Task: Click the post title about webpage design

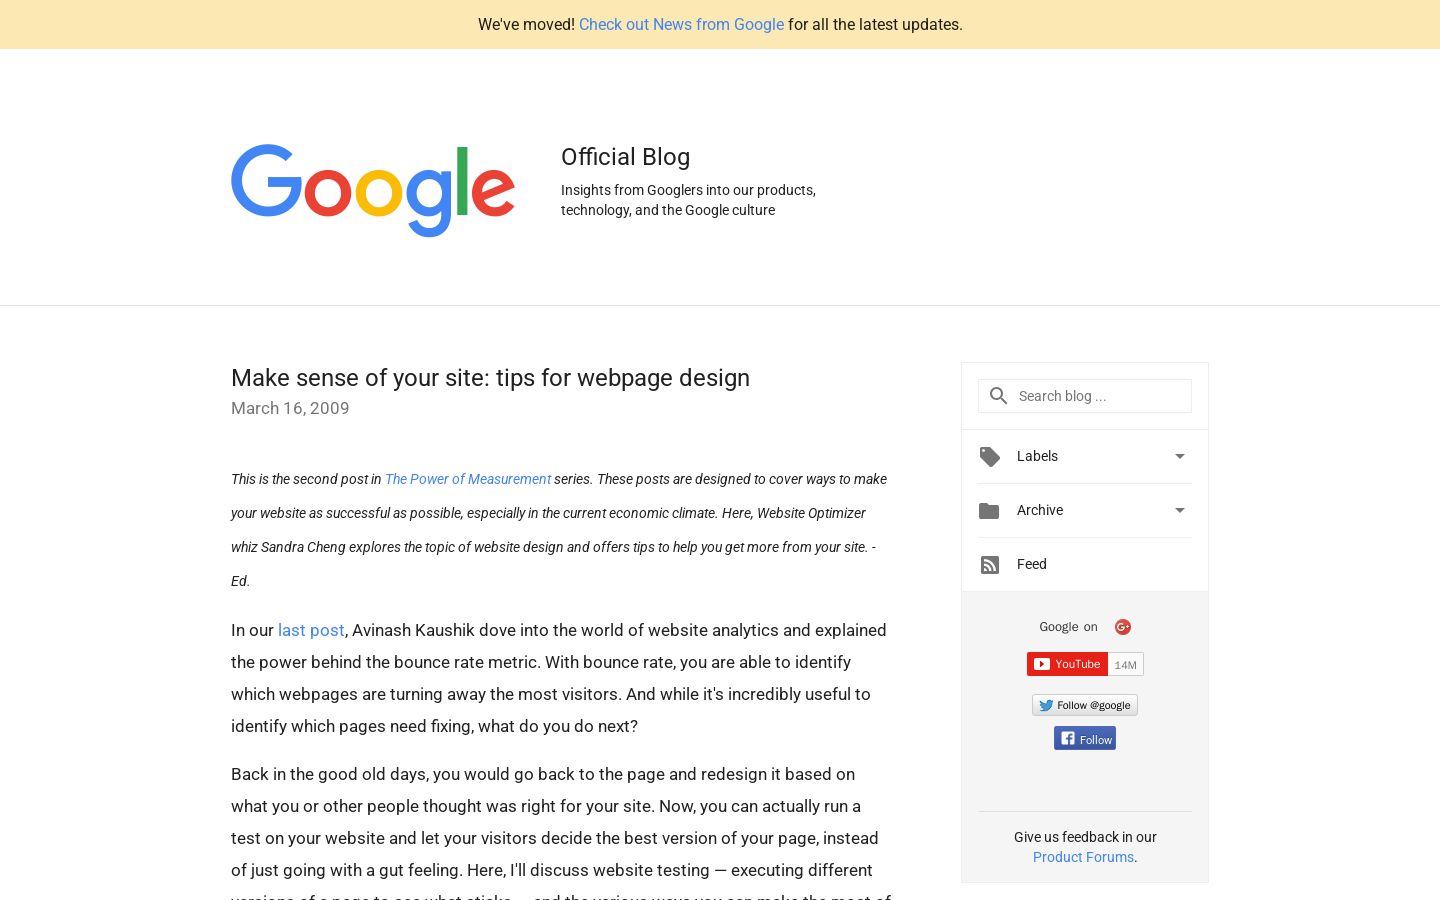Action: pyautogui.click(x=490, y=378)
